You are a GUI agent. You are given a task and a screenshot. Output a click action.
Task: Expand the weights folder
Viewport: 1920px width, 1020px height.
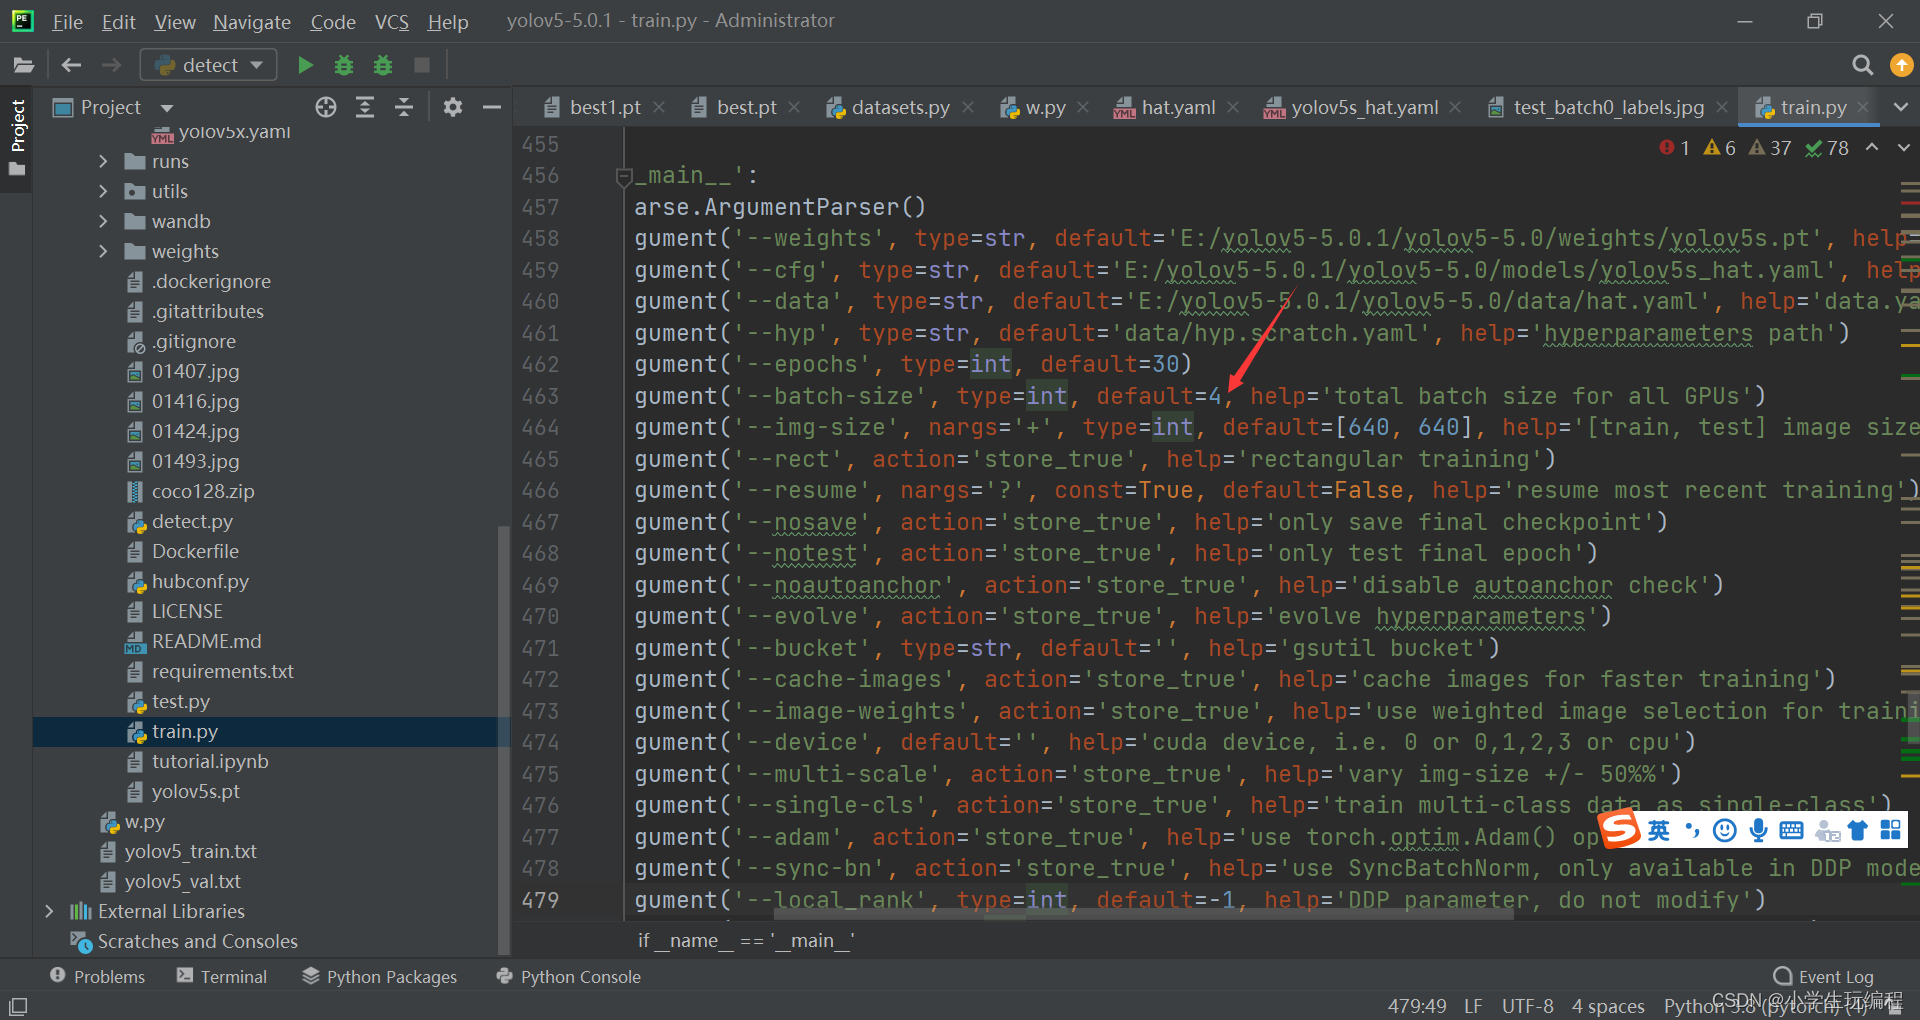(103, 251)
